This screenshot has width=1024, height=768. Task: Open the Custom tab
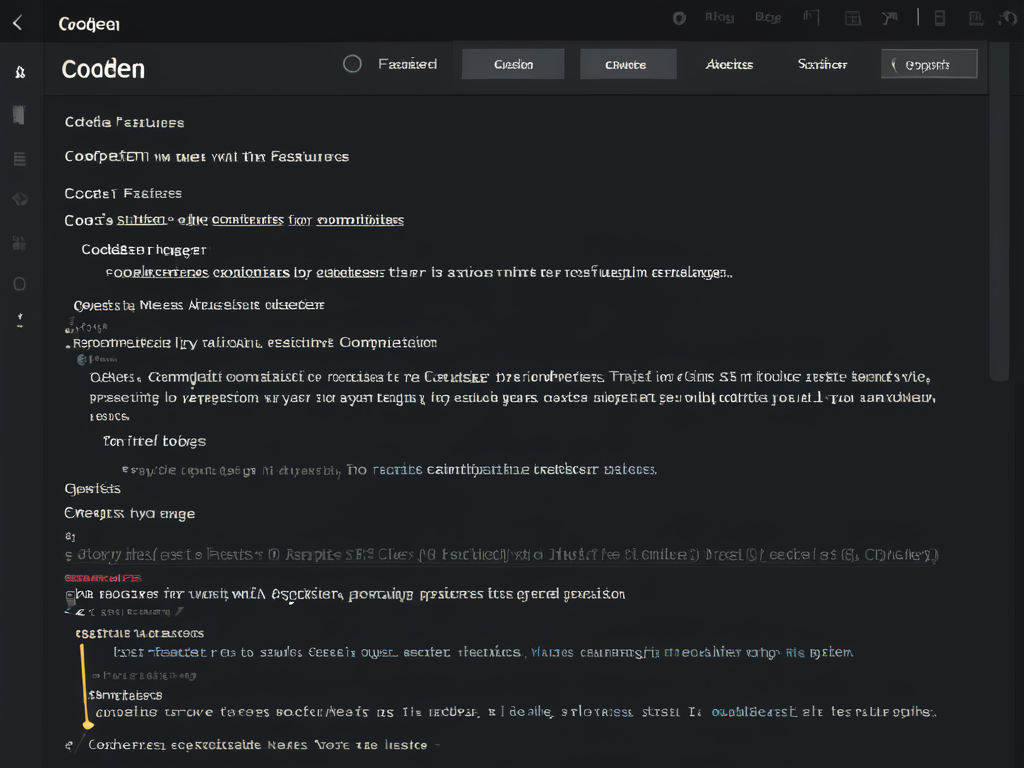pyautogui.click(x=512, y=63)
